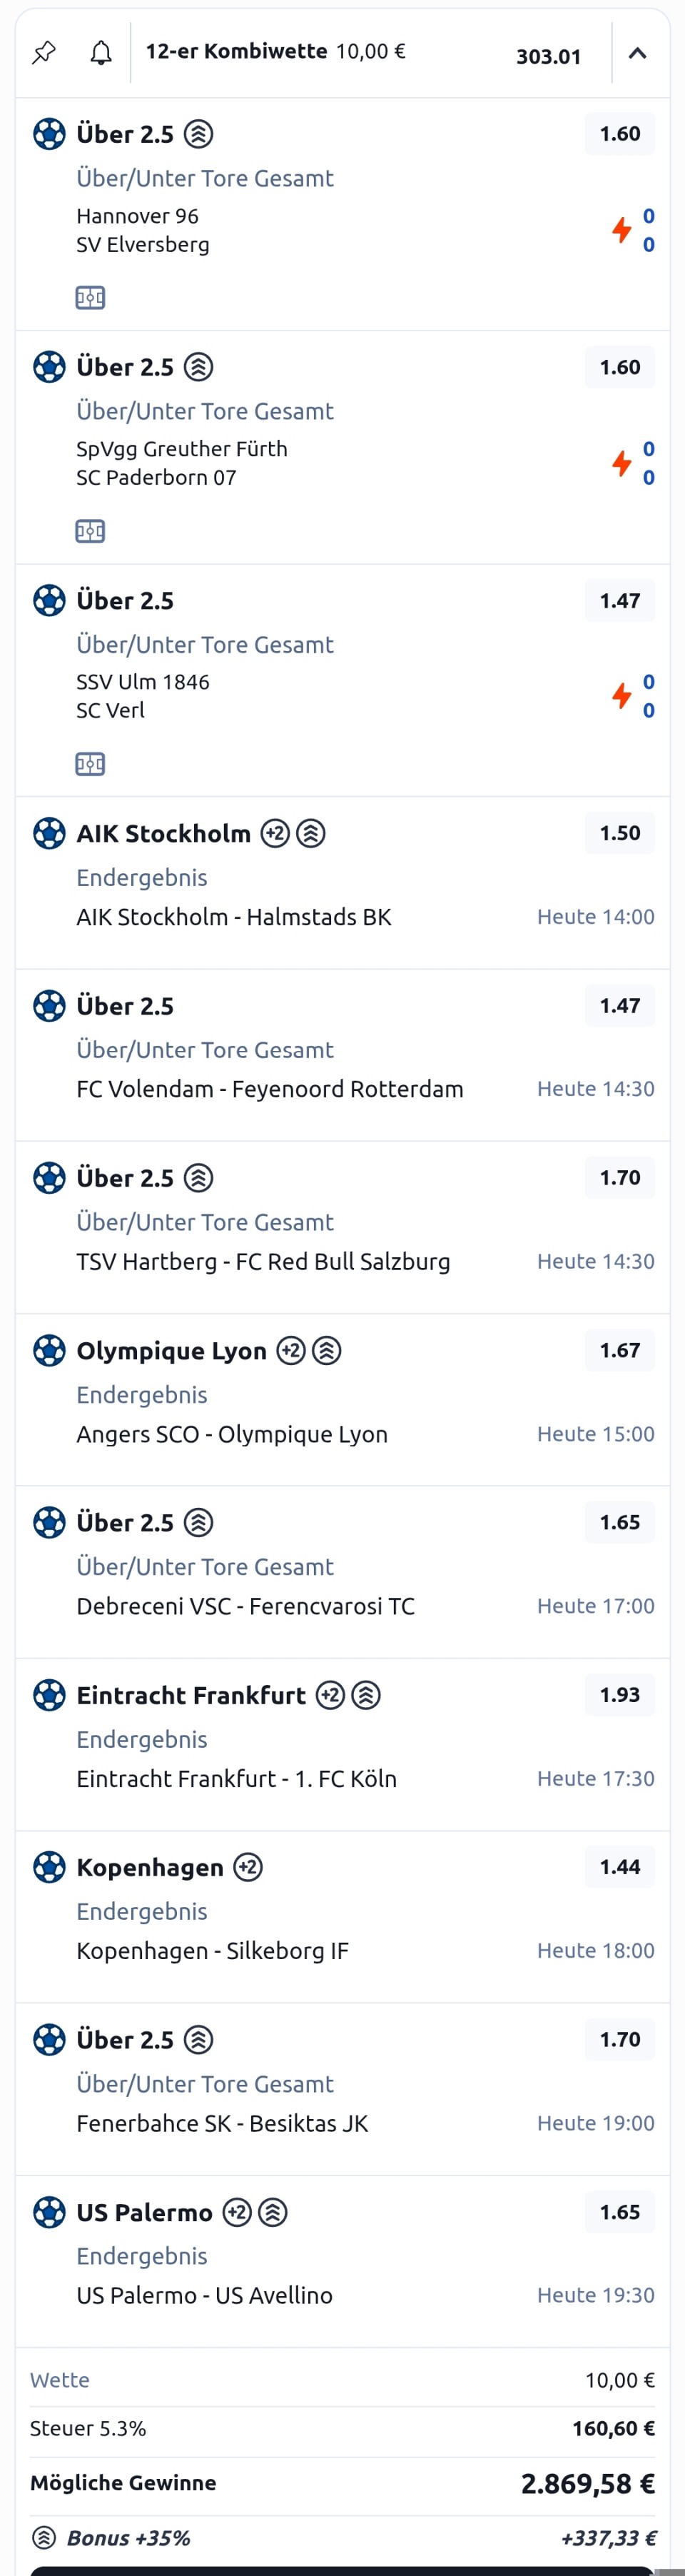Open live pitch view for SSV Ulm match

tap(90, 764)
